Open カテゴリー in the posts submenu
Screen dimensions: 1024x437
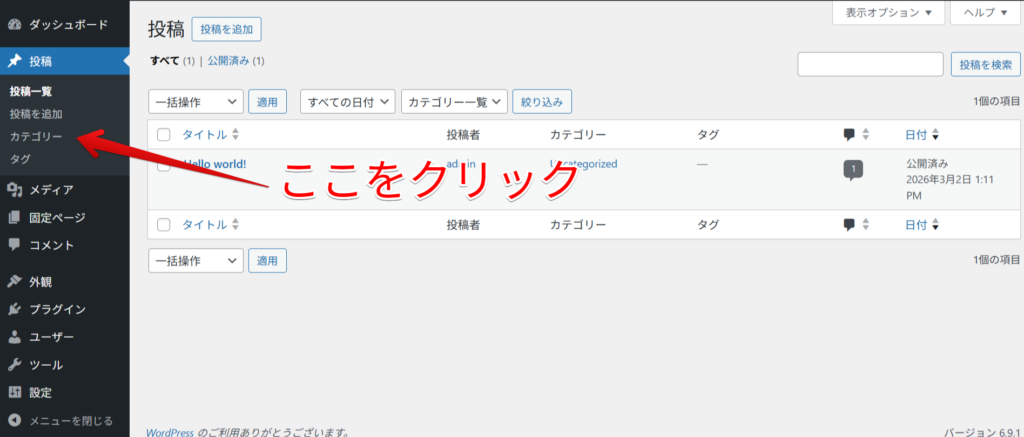(x=36, y=136)
